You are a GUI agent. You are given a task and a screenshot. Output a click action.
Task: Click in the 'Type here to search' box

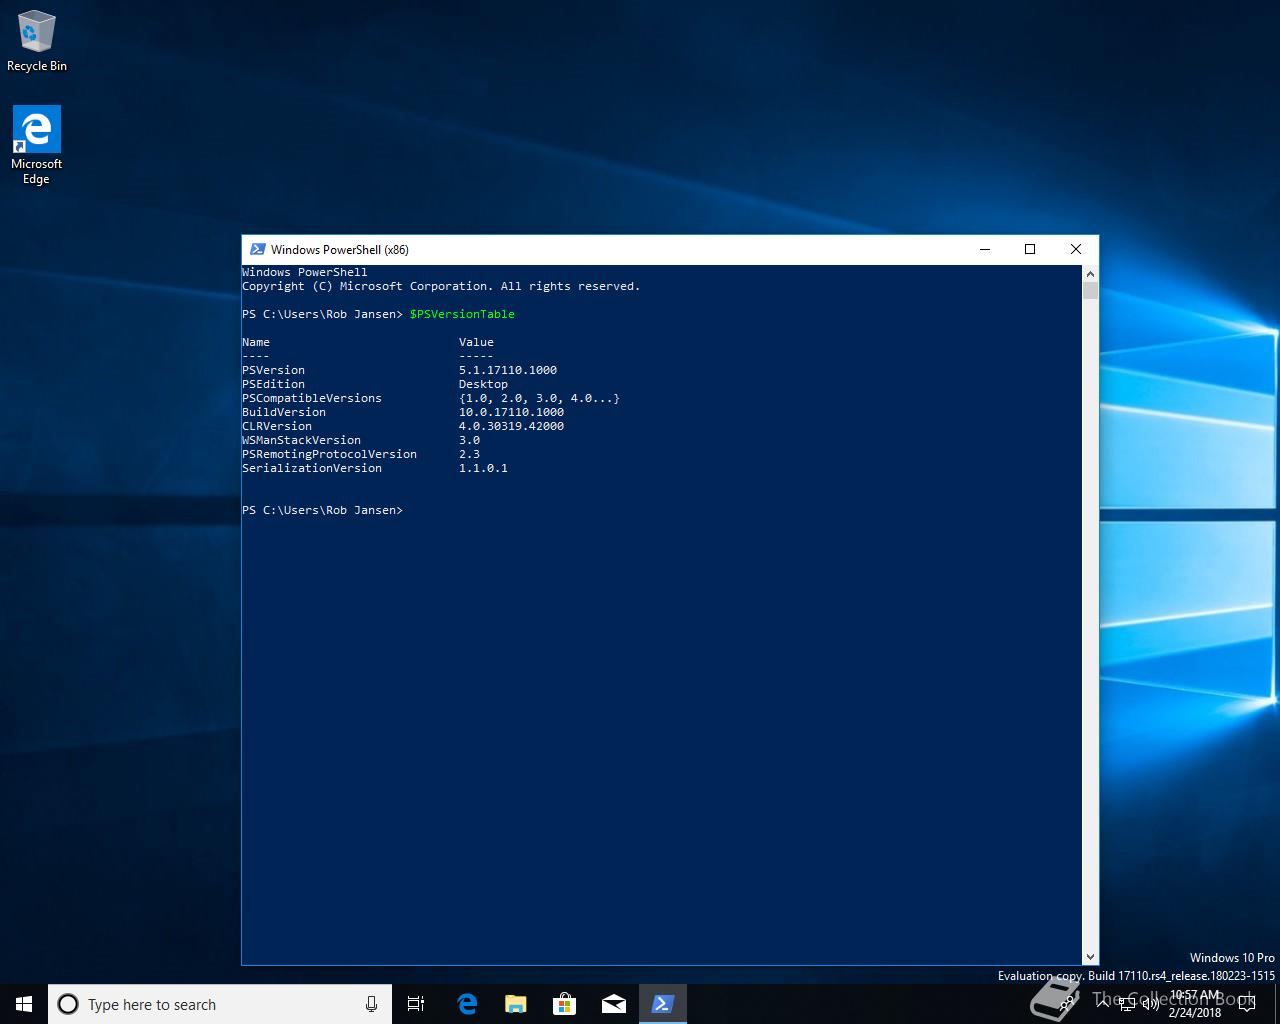pyautogui.click(x=220, y=1004)
